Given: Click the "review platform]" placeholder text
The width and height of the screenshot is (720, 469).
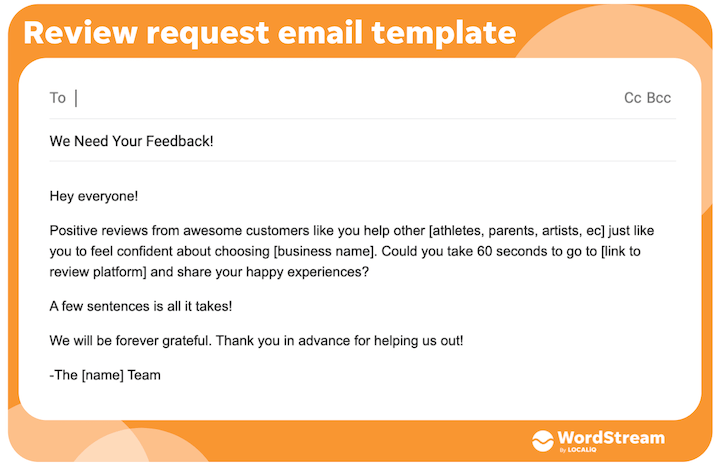Looking at the screenshot, I should pyautogui.click(x=102, y=270).
